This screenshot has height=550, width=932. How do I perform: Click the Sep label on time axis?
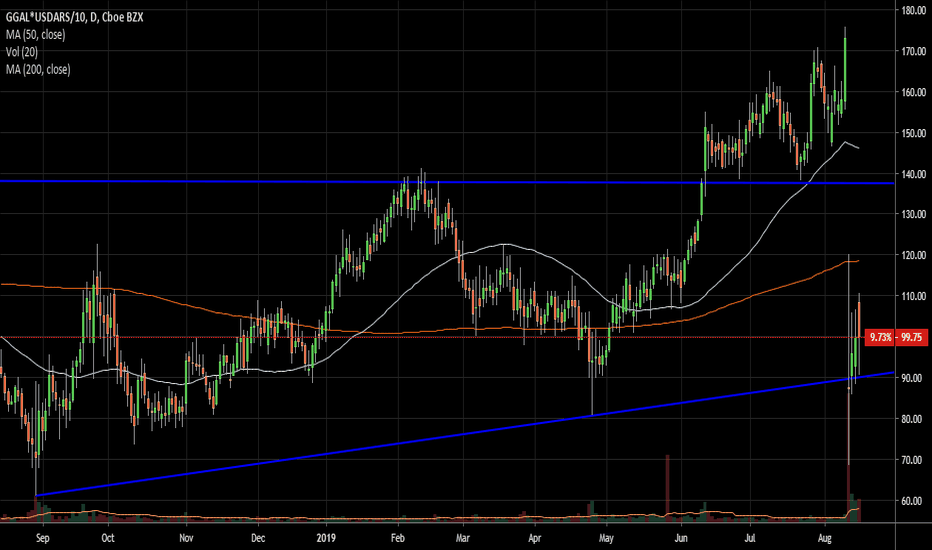pyautogui.click(x=42, y=538)
